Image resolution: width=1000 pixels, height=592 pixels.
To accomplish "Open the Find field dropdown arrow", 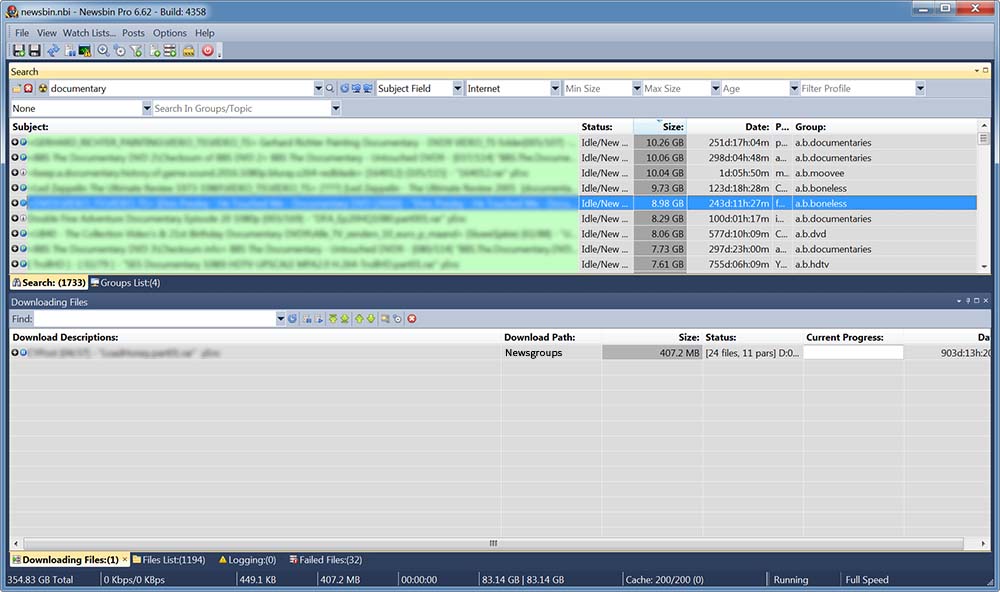I will pos(281,318).
